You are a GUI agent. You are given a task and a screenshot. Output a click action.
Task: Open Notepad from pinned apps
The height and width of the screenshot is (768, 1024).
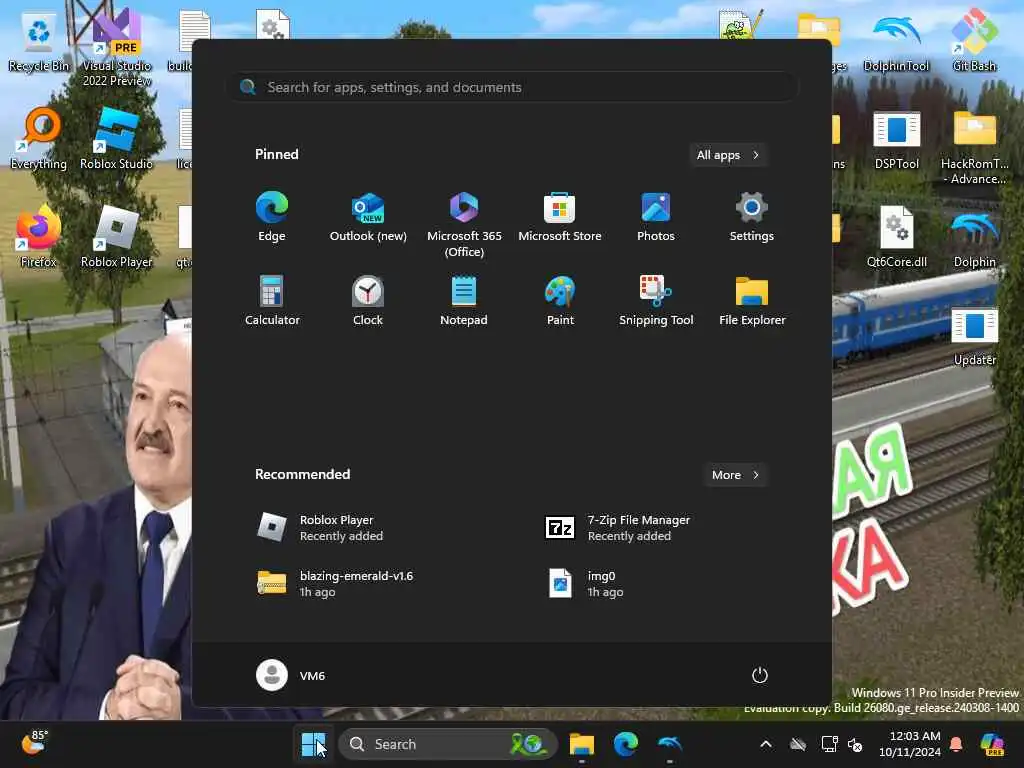[464, 300]
